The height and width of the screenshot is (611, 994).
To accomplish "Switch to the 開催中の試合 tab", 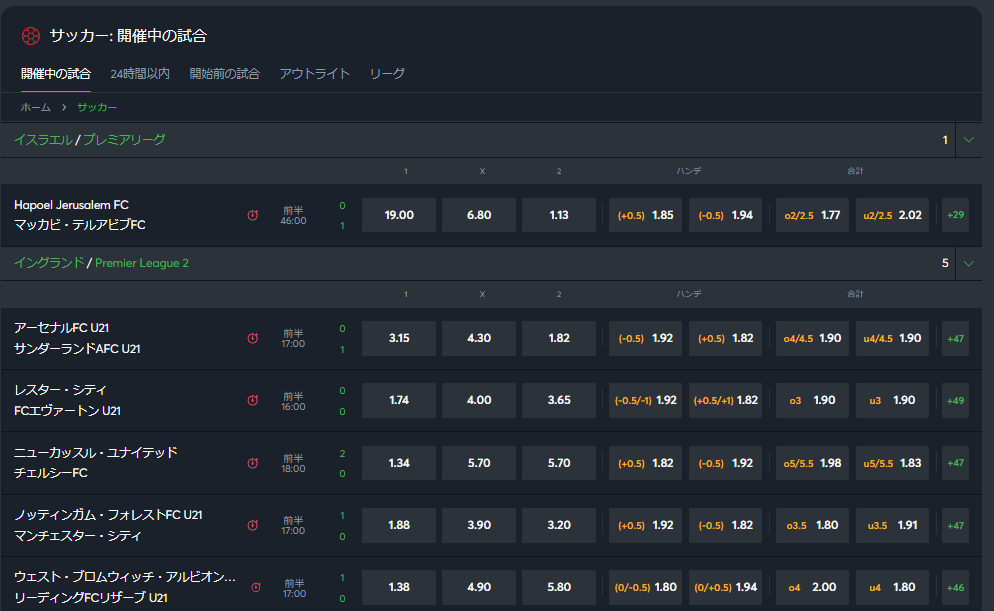I will pyautogui.click(x=56, y=74).
